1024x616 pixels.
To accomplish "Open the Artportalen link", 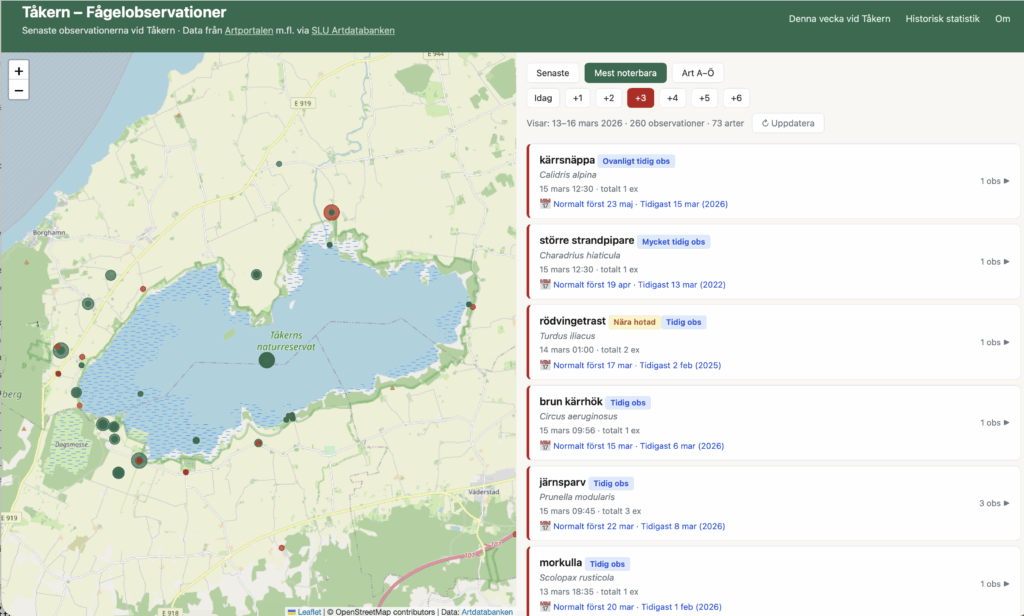I will click(249, 31).
